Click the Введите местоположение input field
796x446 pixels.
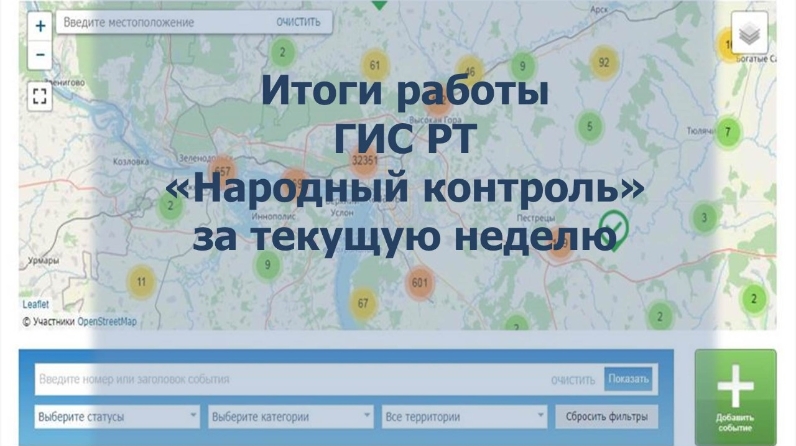160,22
